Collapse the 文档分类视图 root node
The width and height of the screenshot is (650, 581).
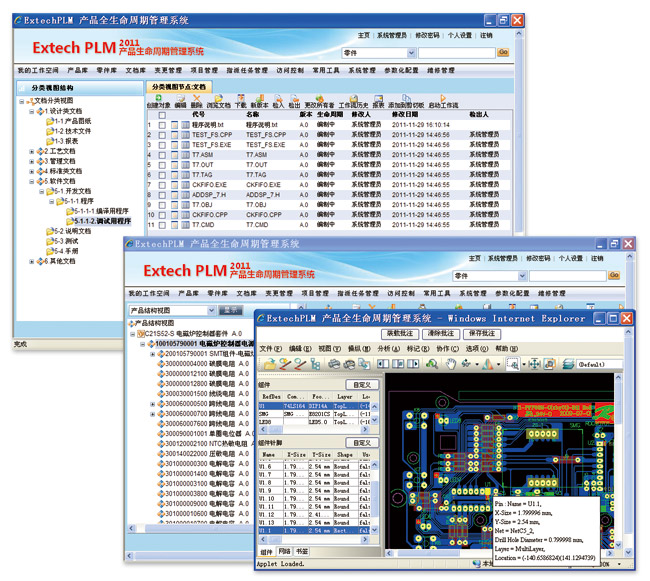pyautogui.click(x=22, y=101)
